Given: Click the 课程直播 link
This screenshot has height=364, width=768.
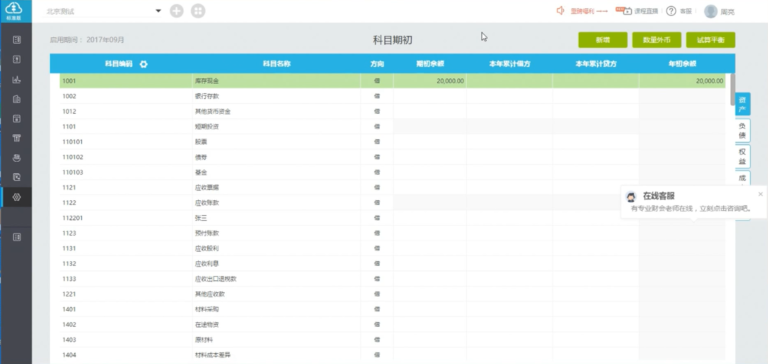Looking at the screenshot, I should pyautogui.click(x=646, y=11).
